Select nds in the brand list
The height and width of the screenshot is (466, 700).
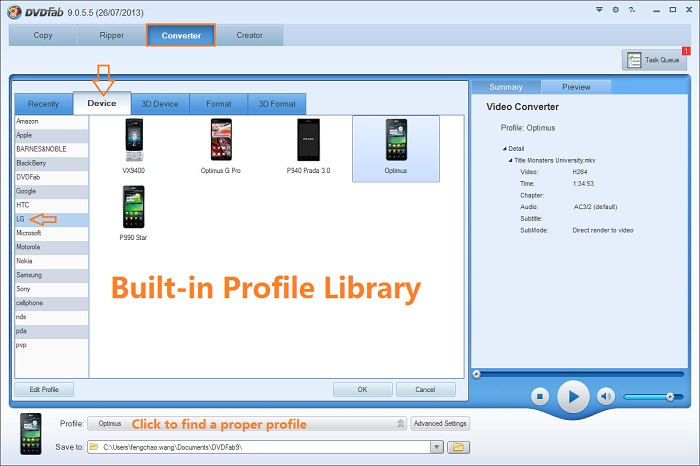51,317
